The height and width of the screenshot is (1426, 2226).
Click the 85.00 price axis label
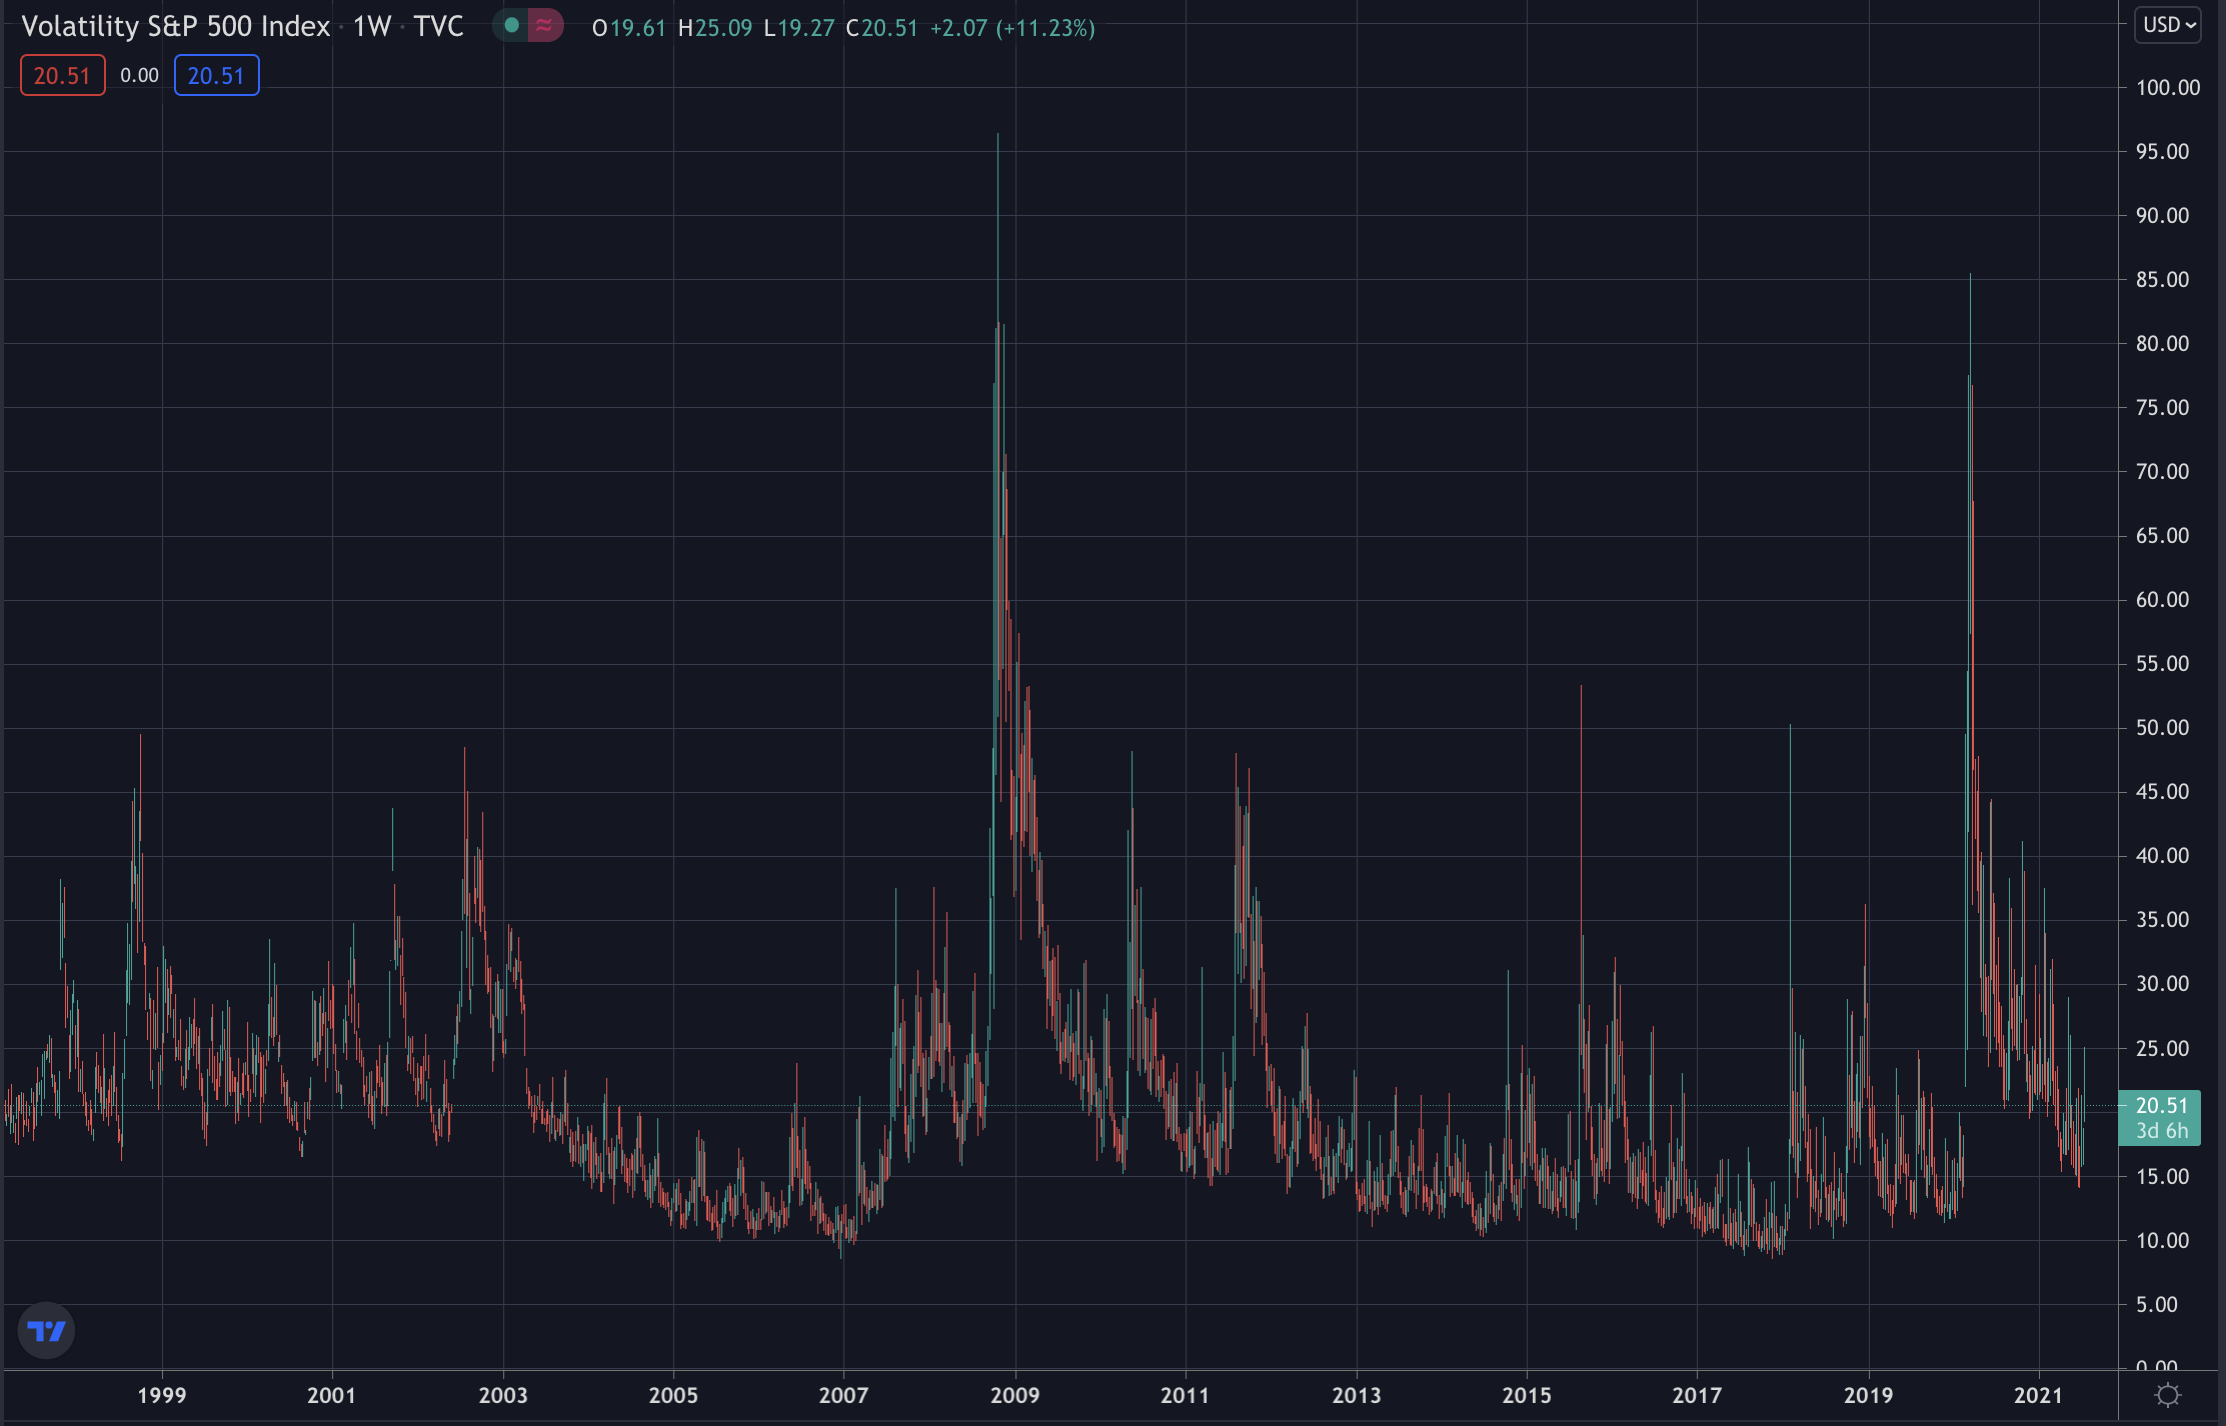point(2162,280)
